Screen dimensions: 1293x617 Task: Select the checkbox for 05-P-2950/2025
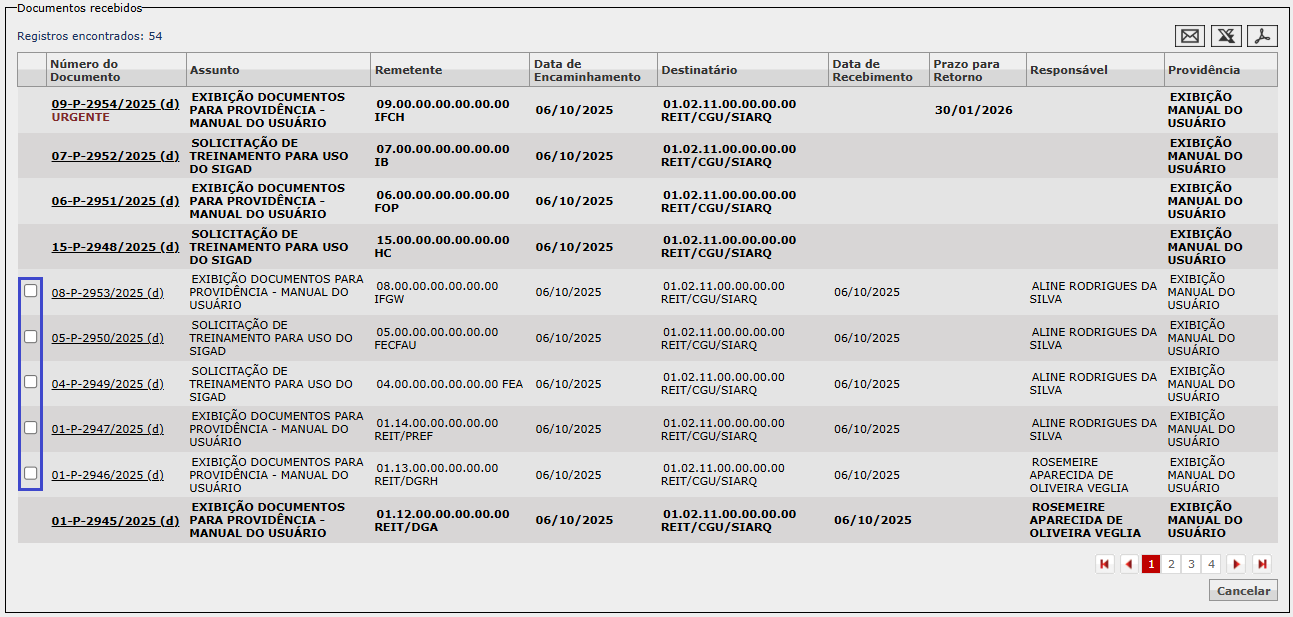tap(31, 336)
